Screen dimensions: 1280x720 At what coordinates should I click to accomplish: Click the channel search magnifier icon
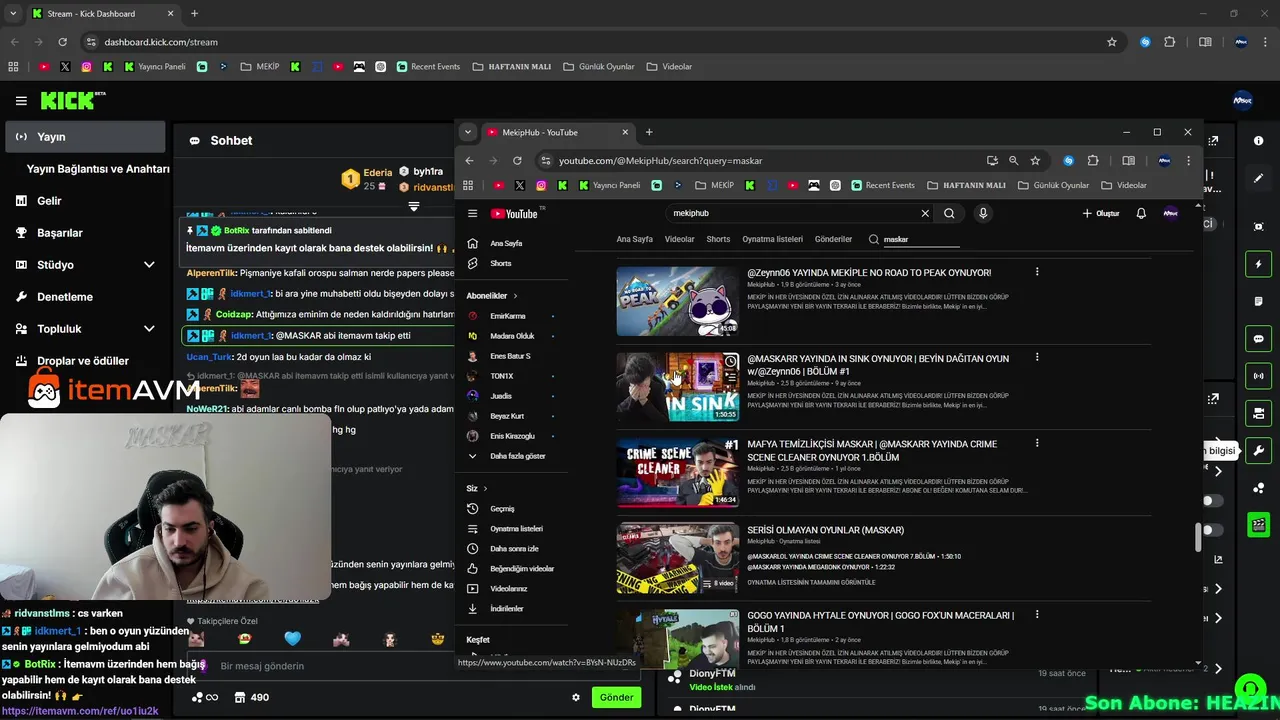(873, 240)
